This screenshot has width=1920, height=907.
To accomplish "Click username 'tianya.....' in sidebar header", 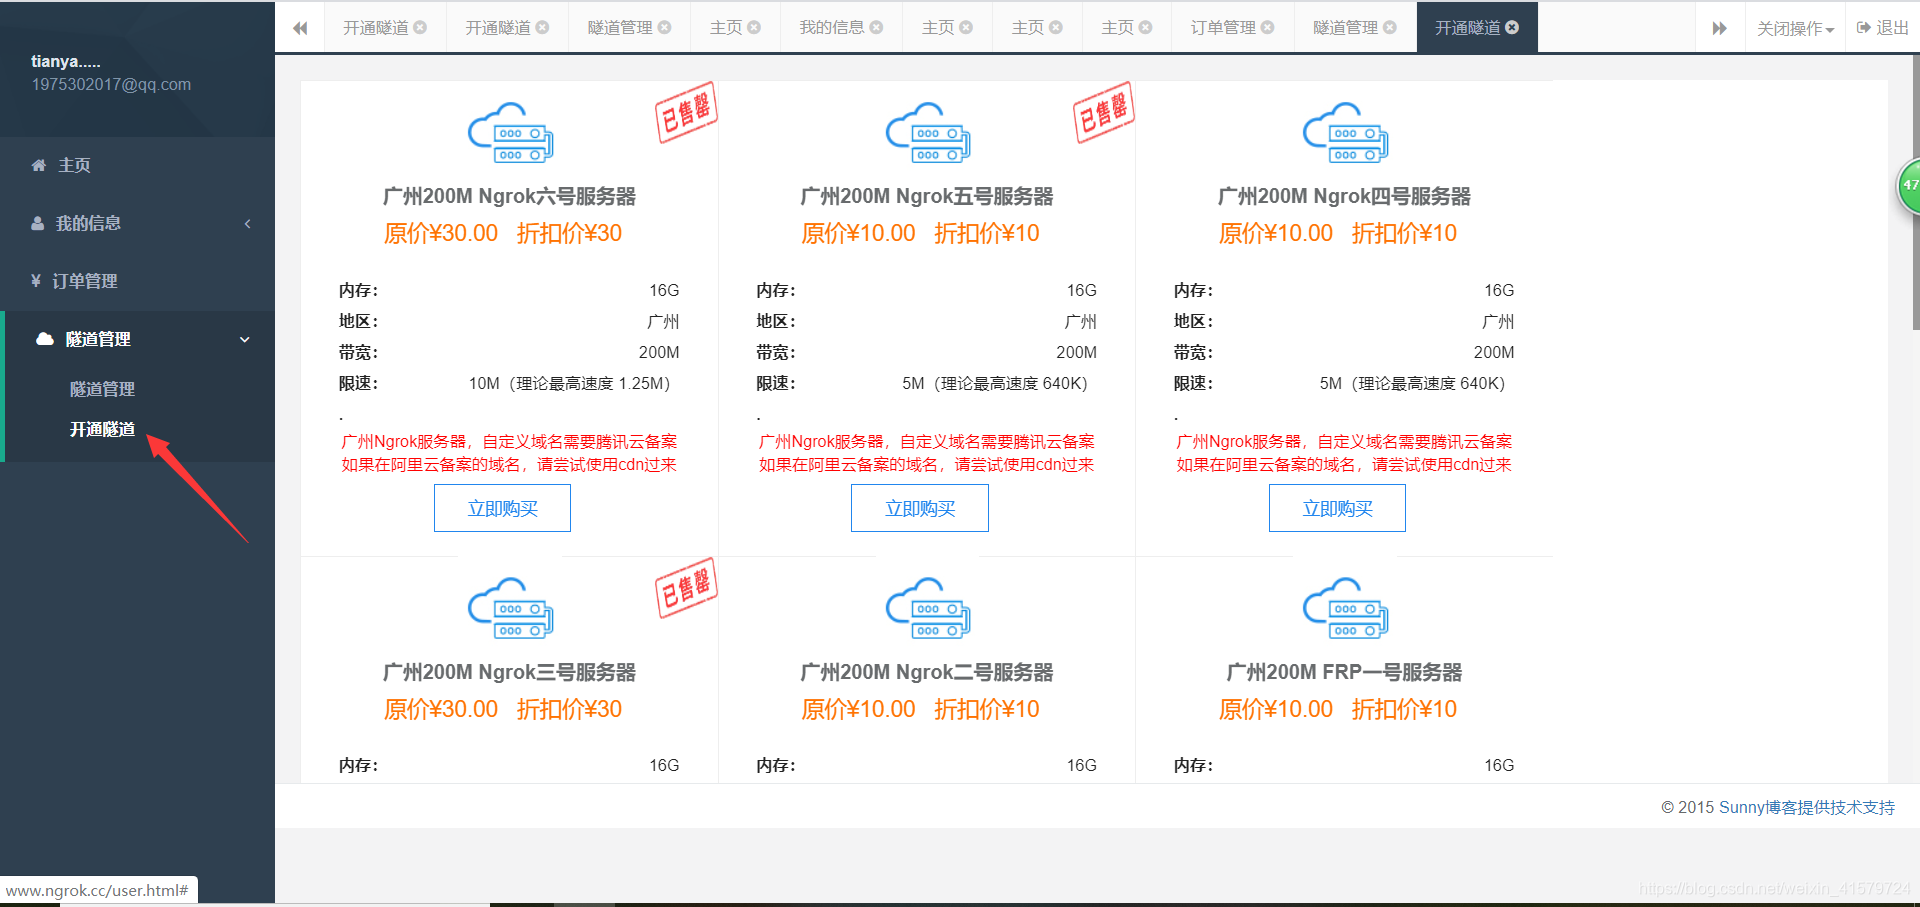I will tap(66, 61).
